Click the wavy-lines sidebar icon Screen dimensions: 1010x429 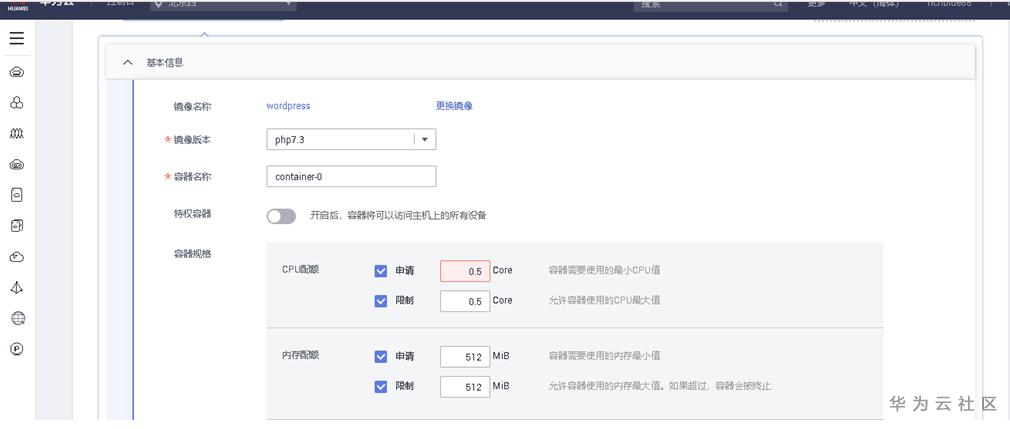pyautogui.click(x=17, y=134)
